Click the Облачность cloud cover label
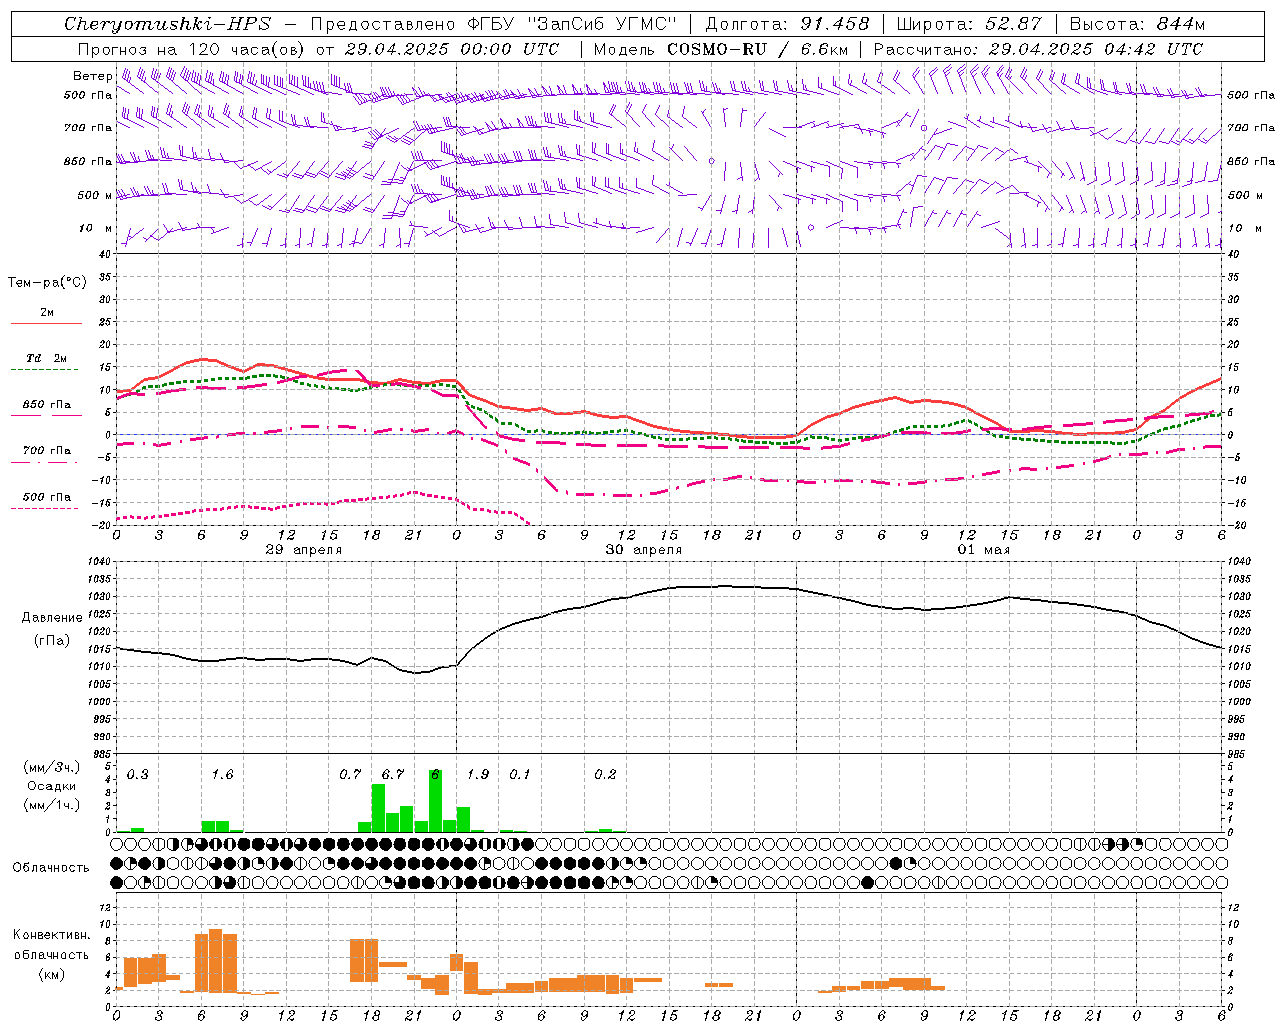Image resolution: width=1280 pixels, height=1024 pixels. (x=51, y=868)
